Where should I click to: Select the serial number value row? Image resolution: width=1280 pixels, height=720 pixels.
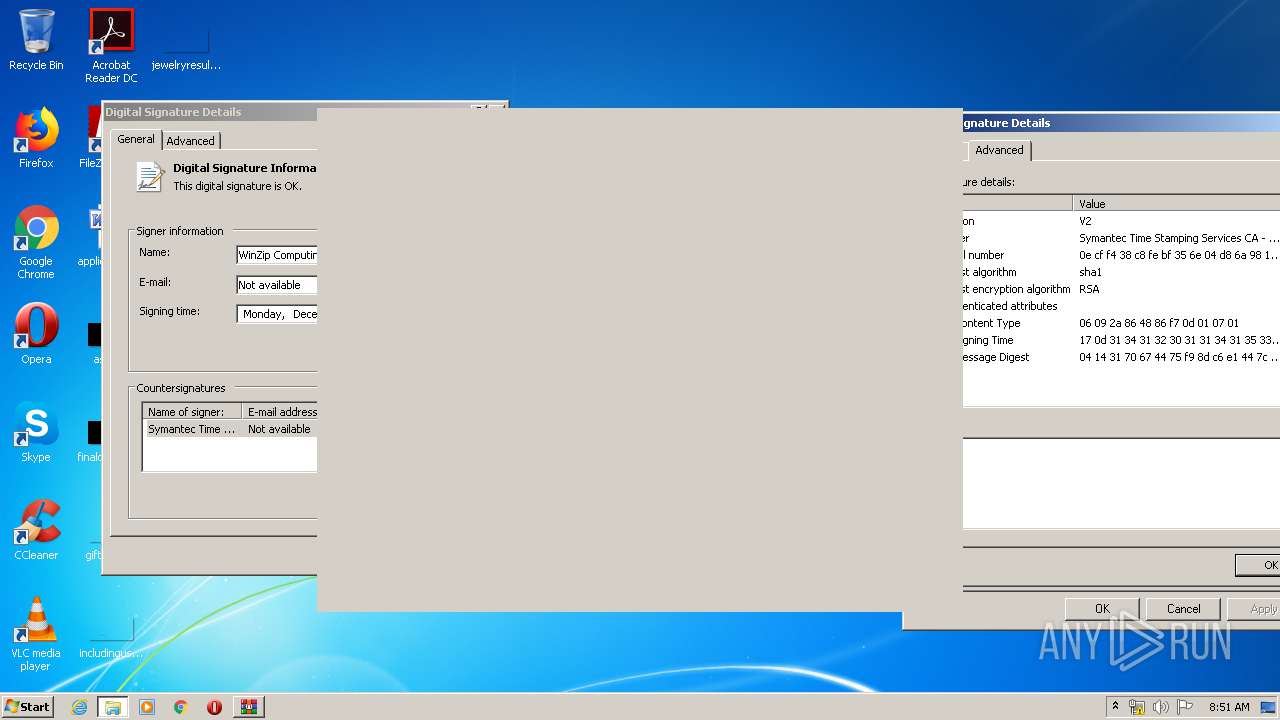point(1121,255)
